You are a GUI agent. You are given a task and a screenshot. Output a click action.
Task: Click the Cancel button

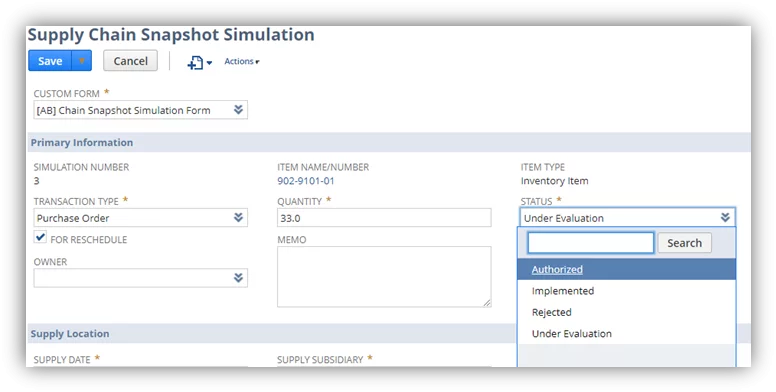tap(131, 61)
